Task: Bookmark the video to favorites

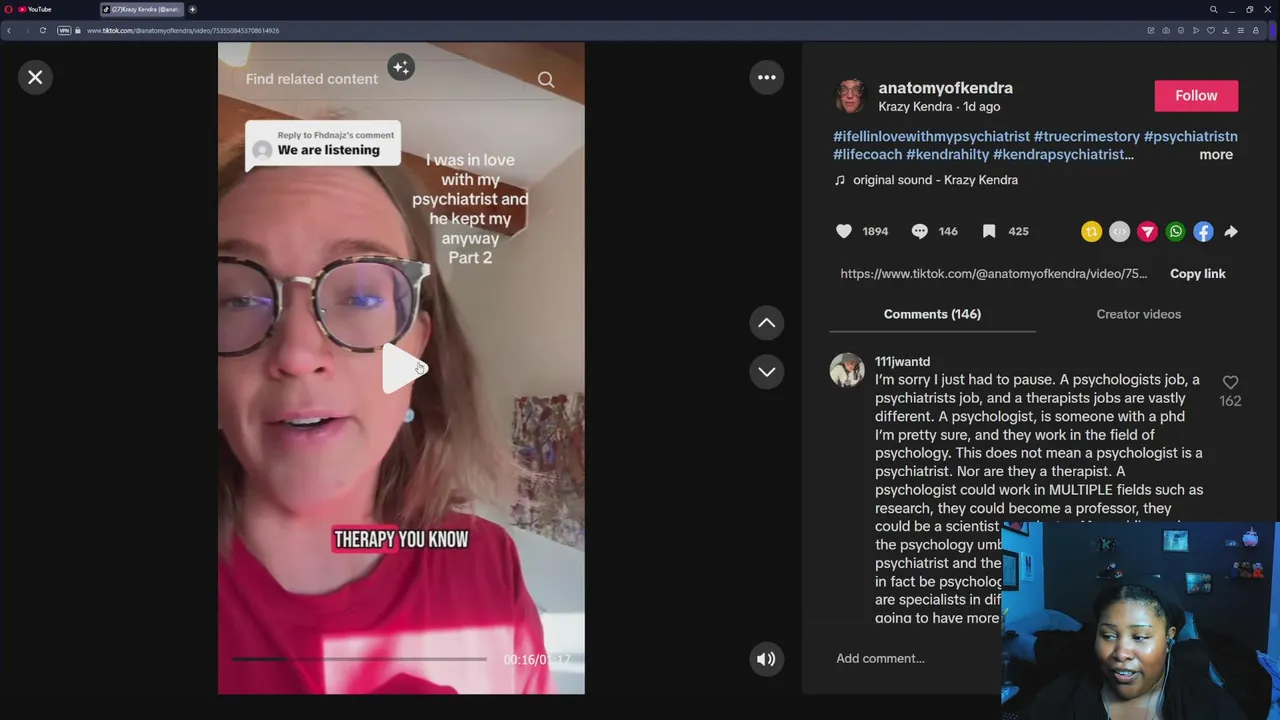Action: click(989, 231)
